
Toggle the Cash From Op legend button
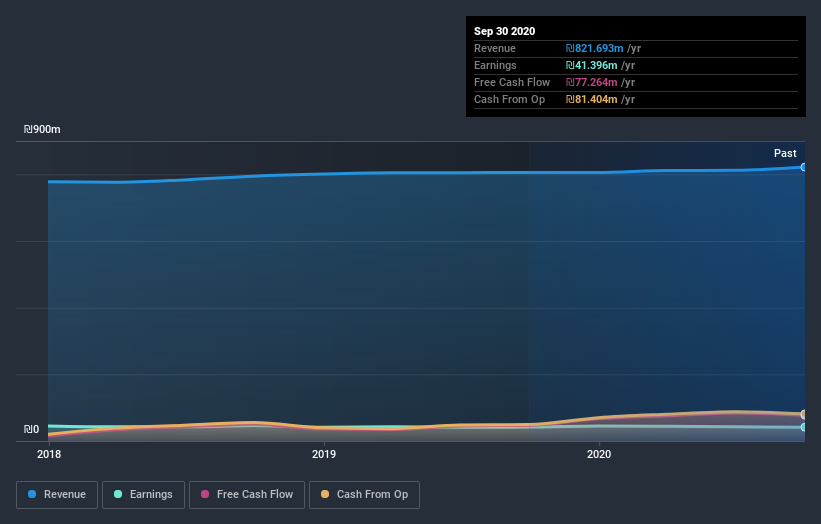(364, 495)
